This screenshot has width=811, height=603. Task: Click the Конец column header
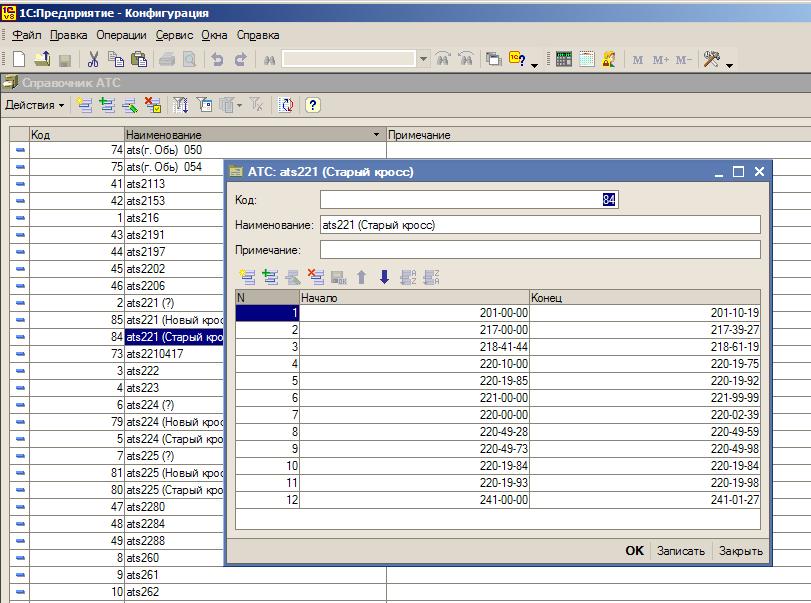645,298
